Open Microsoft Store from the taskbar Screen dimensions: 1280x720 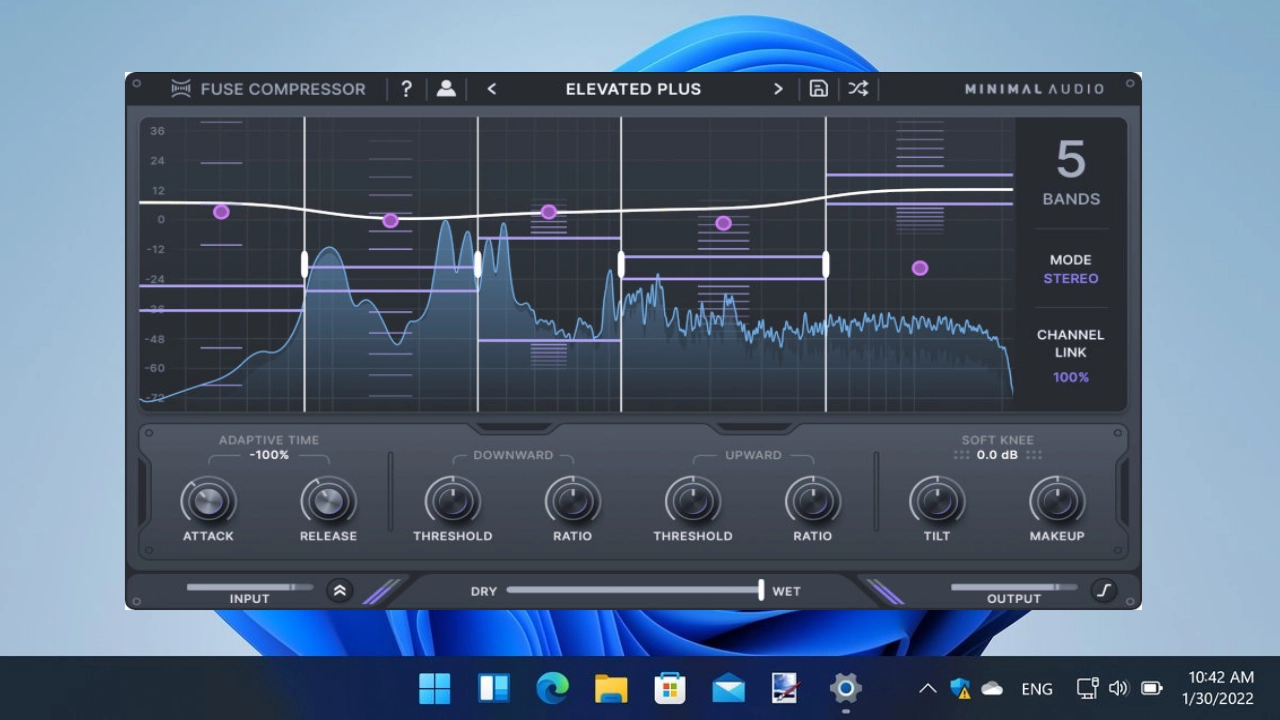point(670,688)
